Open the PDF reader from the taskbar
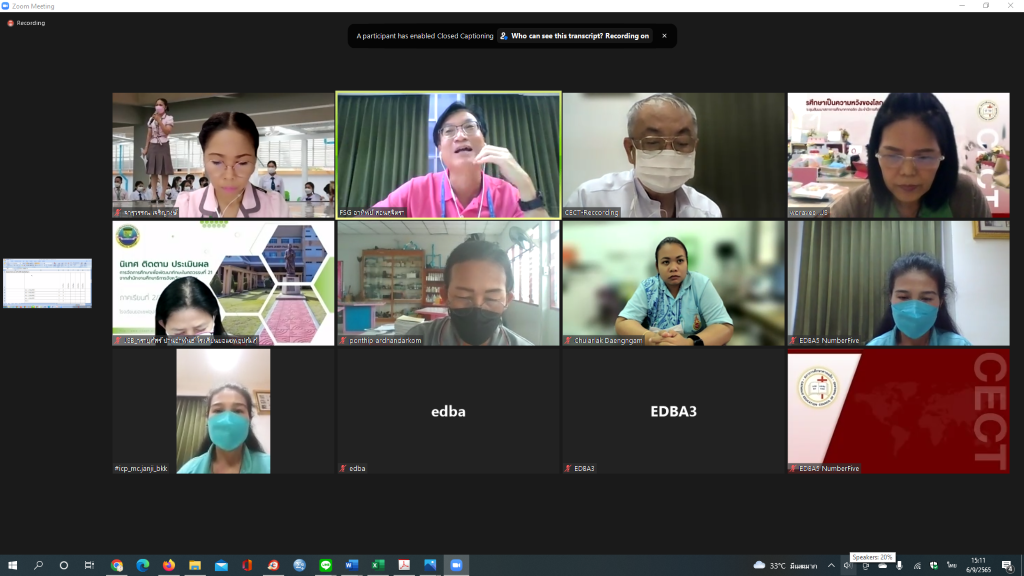The height and width of the screenshot is (576, 1024). (x=404, y=565)
